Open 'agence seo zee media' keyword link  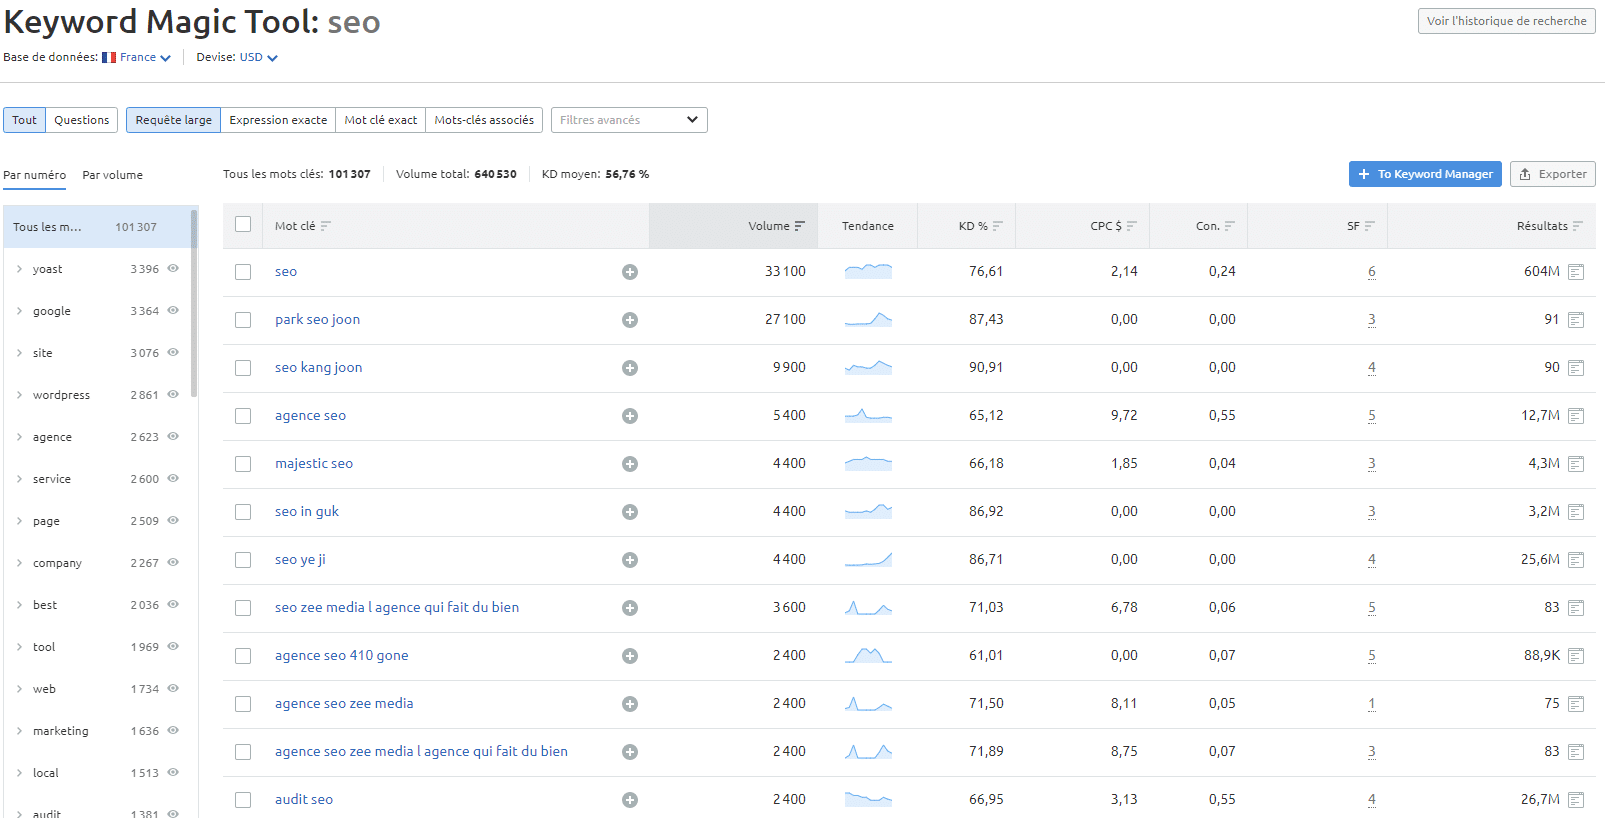tap(344, 703)
